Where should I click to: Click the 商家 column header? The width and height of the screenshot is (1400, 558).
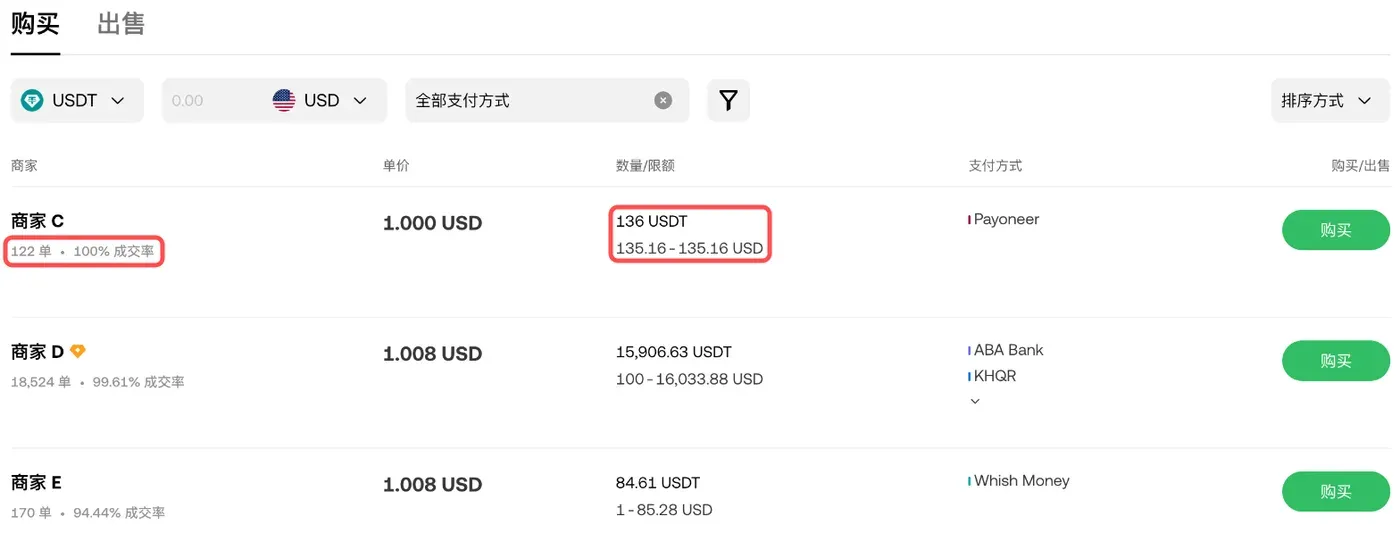[24, 166]
